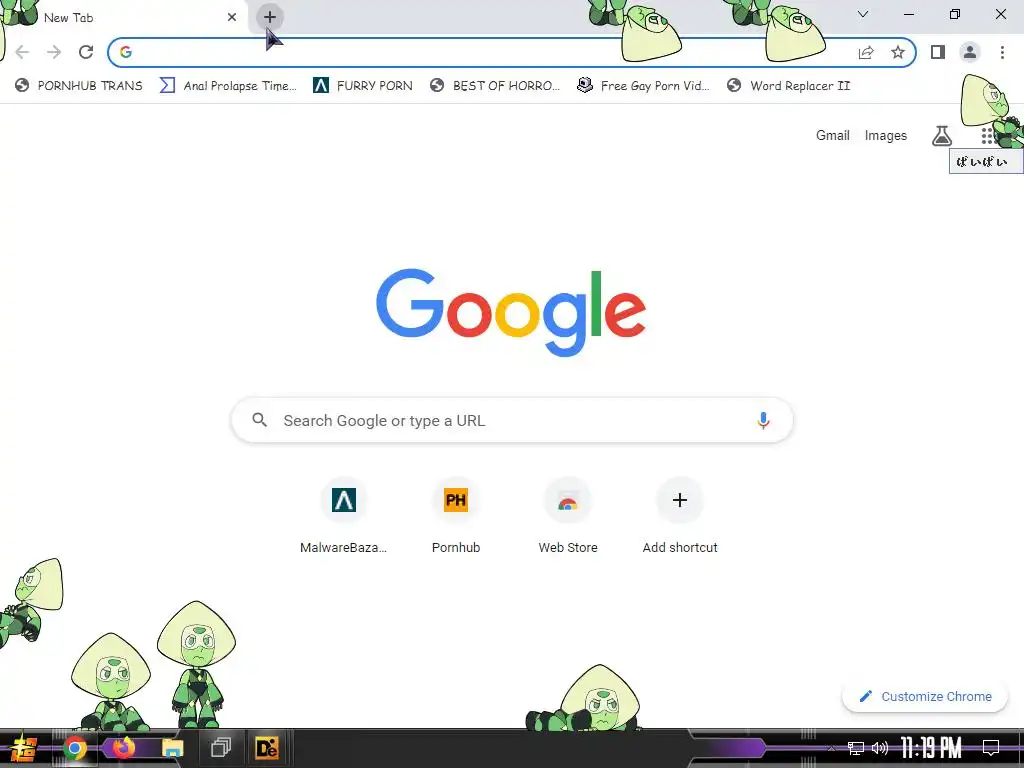Screen dimensions: 1024x768
Task: Open the Start menu button
Action: pos(22,748)
